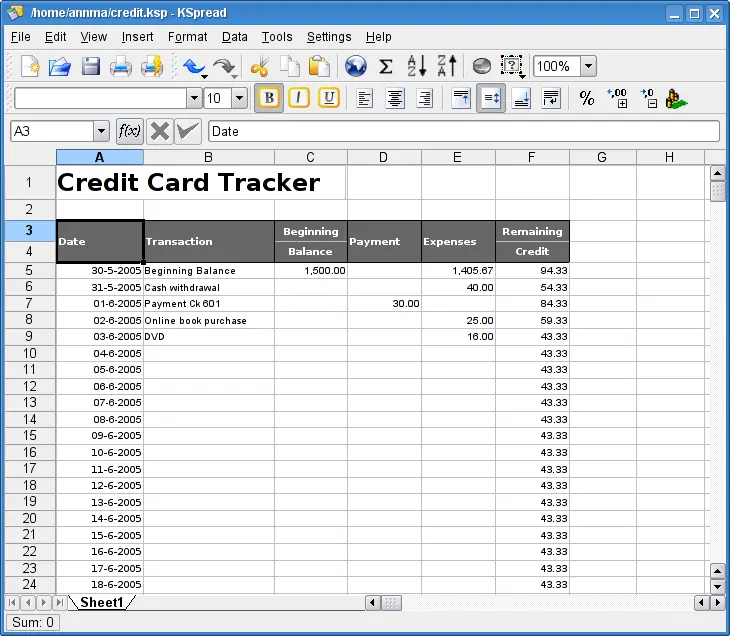Toggle Bold formatting button
730x636 pixels.
pos(269,98)
